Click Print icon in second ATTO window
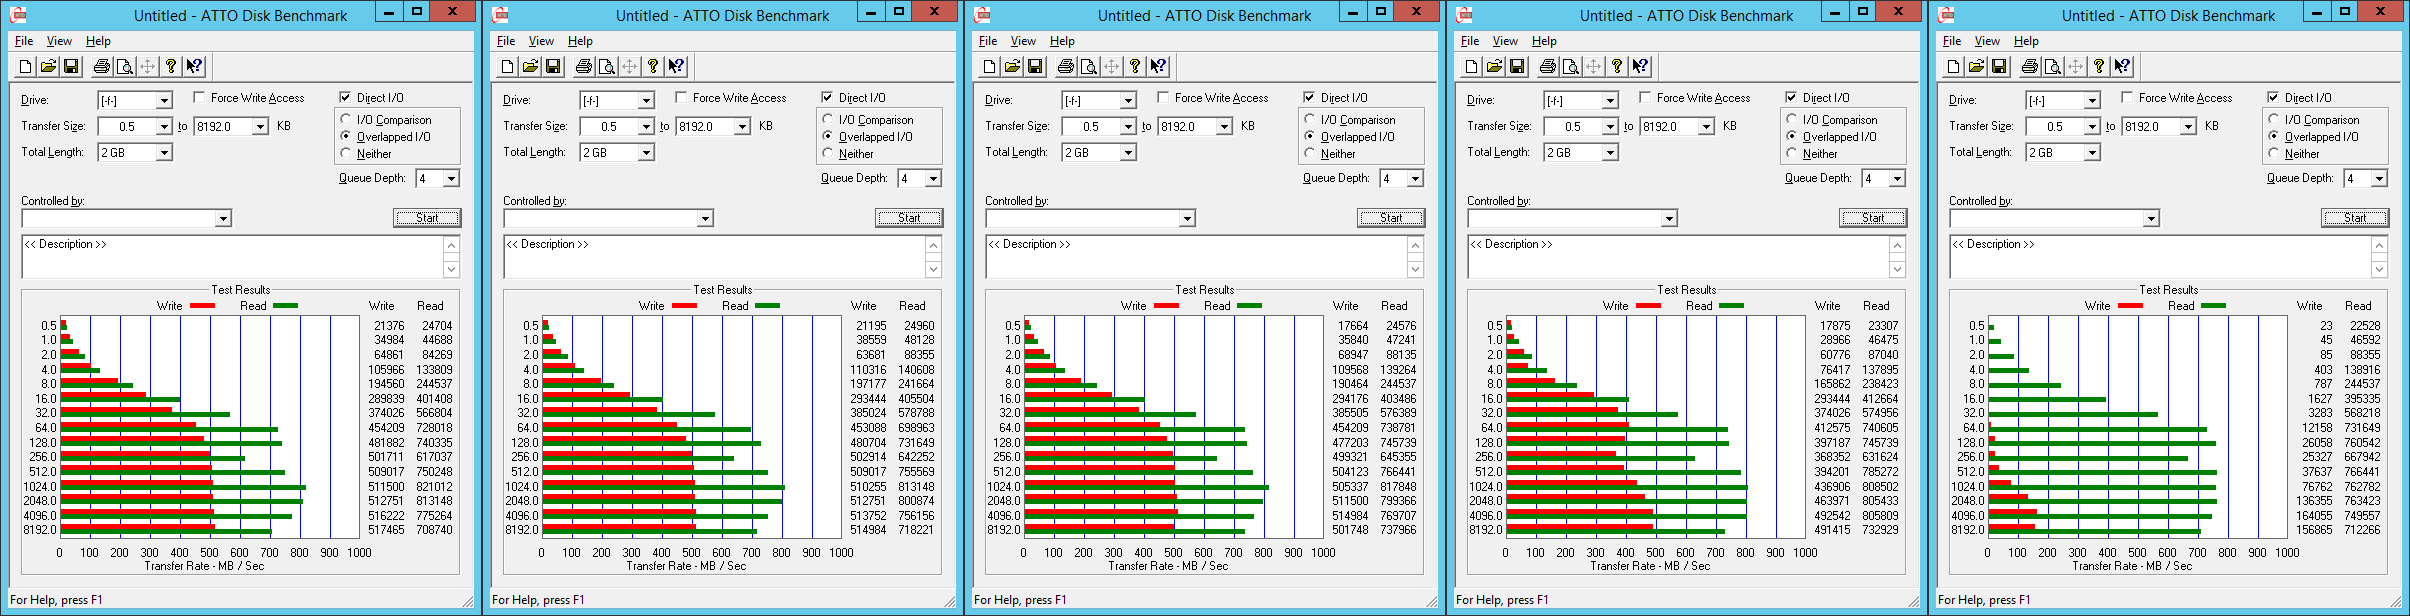Screen dimensions: 2410x616 click(x=584, y=66)
